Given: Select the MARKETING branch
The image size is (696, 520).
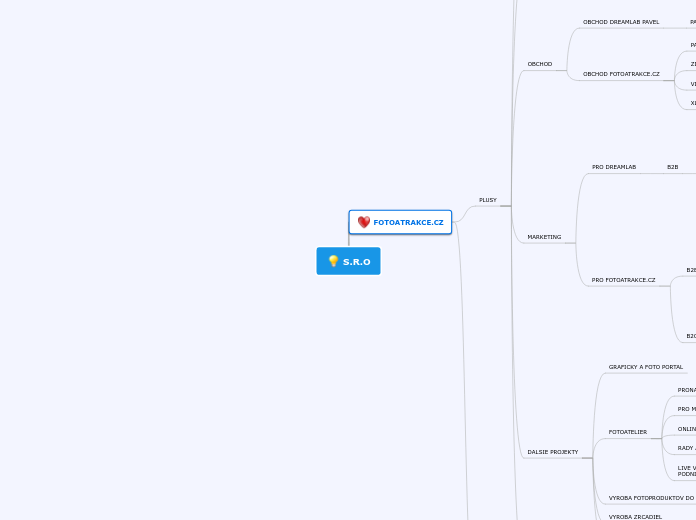Looking at the screenshot, I should click(x=544, y=237).
